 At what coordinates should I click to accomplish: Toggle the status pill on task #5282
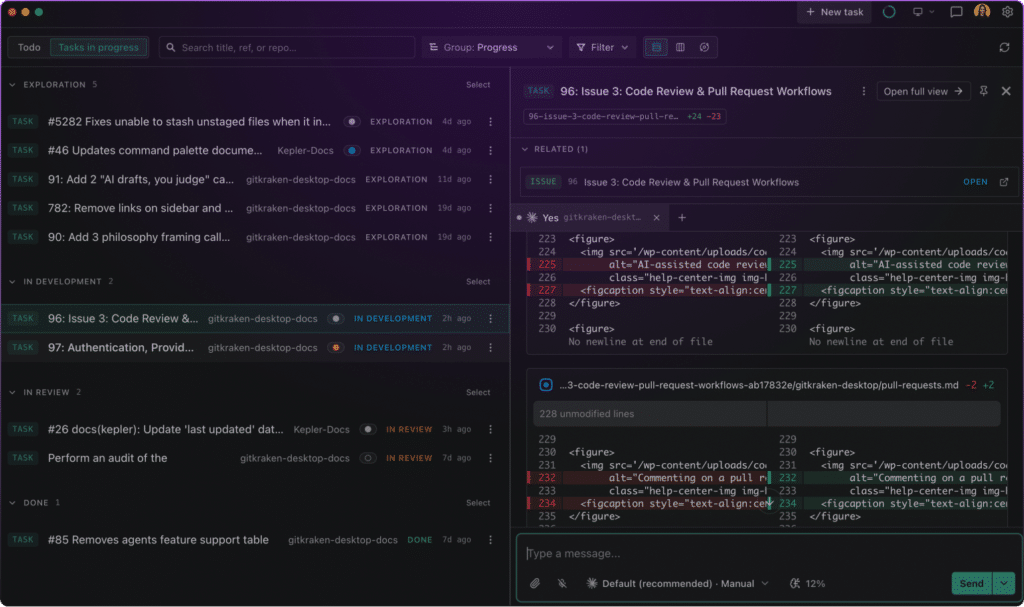351,122
